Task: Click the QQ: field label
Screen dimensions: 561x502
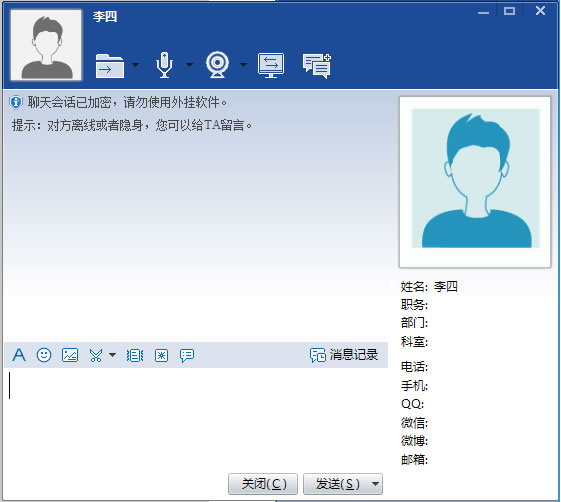Action: 413,404
